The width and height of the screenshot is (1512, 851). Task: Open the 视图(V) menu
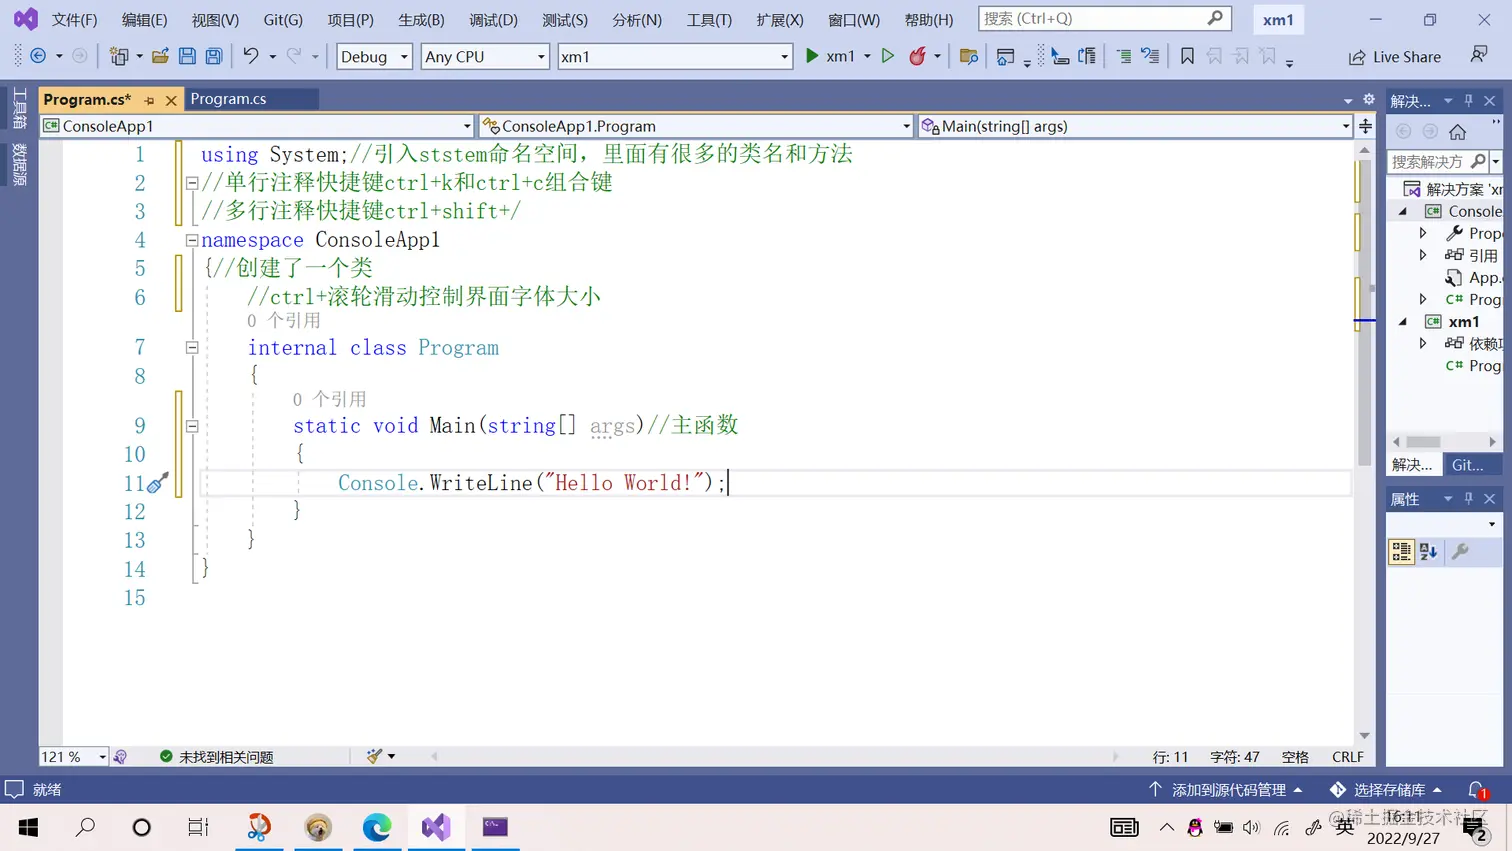point(215,20)
